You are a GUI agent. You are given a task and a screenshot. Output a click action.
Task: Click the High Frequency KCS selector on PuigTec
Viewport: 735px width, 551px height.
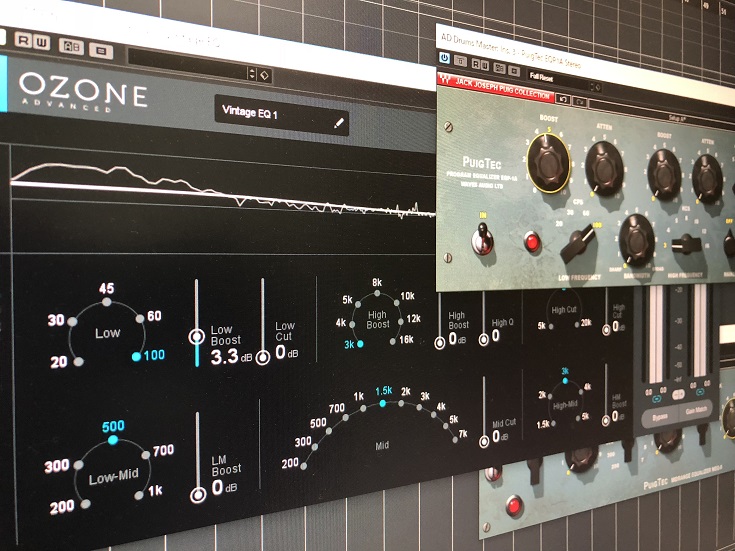pyautogui.click(x=687, y=245)
